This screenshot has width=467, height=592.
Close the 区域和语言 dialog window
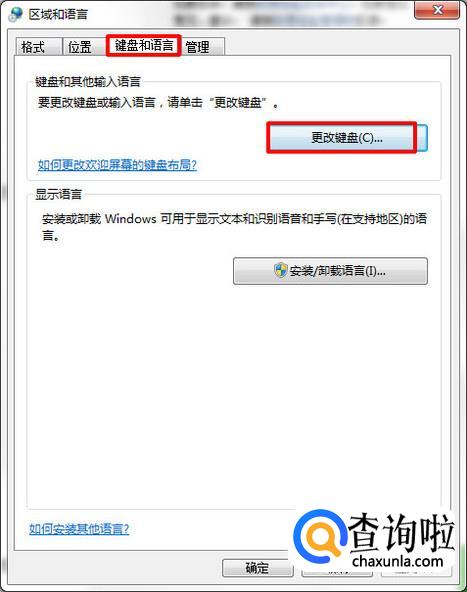tap(437, 10)
